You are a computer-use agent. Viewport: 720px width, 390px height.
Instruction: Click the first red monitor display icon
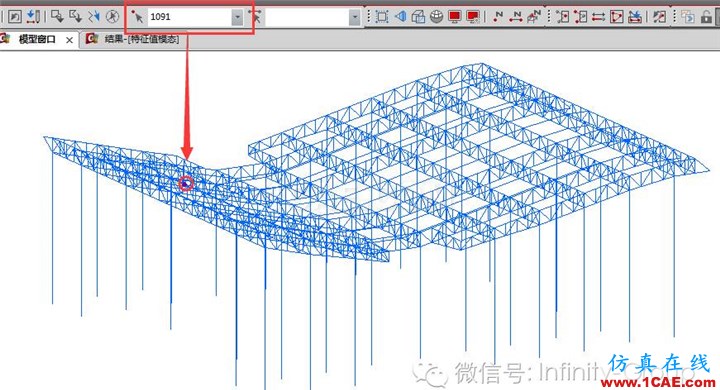click(455, 17)
